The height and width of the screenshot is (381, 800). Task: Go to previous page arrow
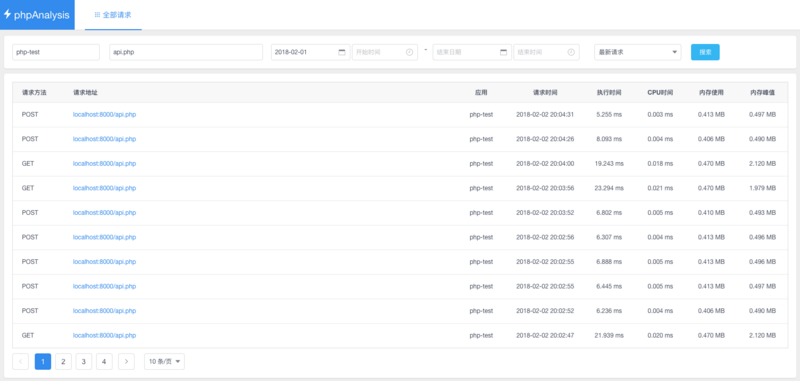tap(20, 362)
